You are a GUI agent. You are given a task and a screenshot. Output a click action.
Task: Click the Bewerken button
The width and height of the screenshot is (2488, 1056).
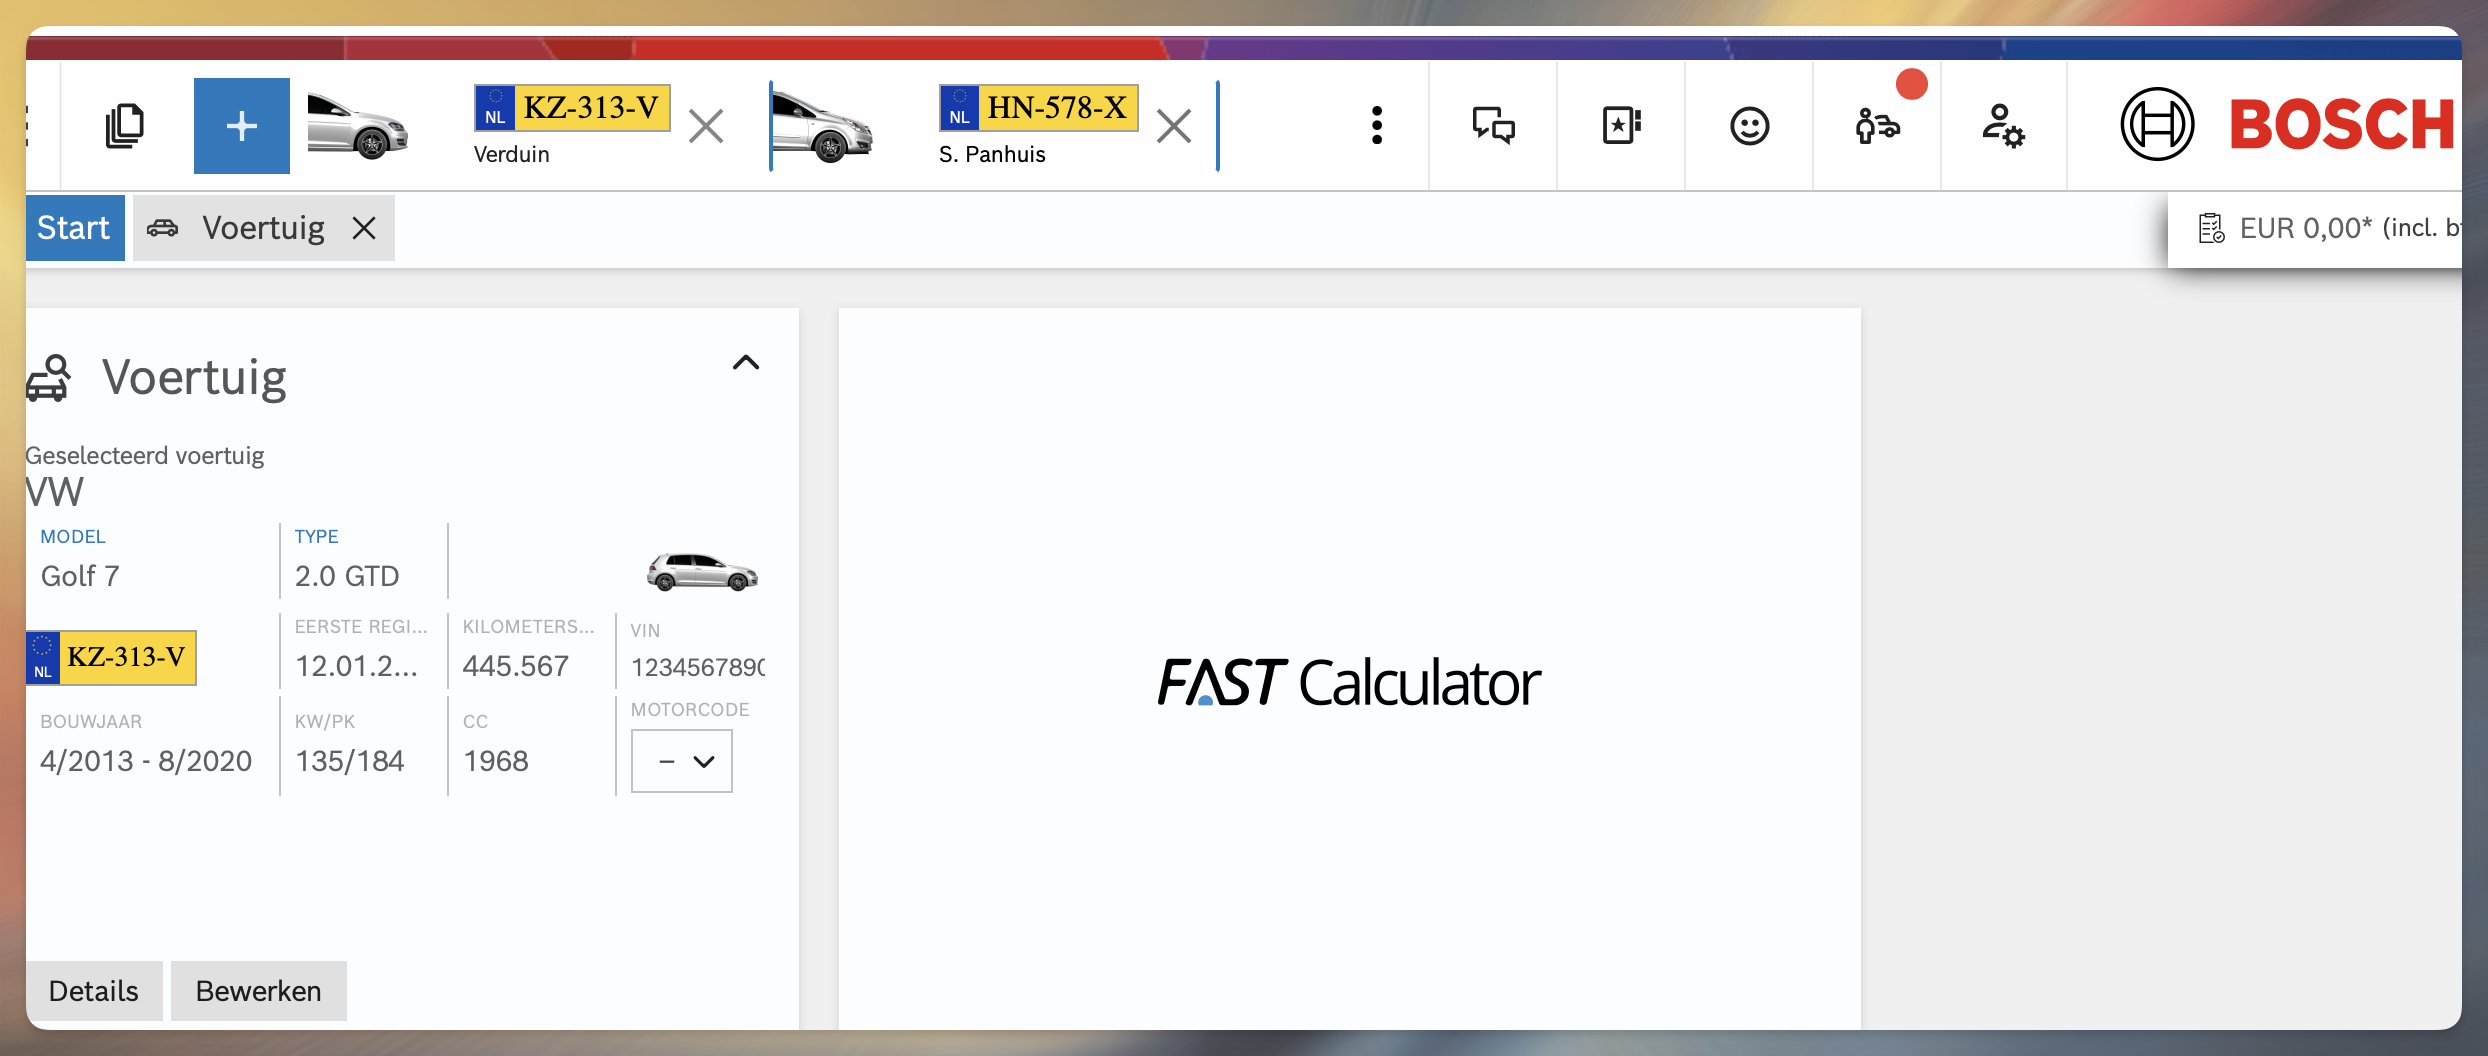[258, 991]
